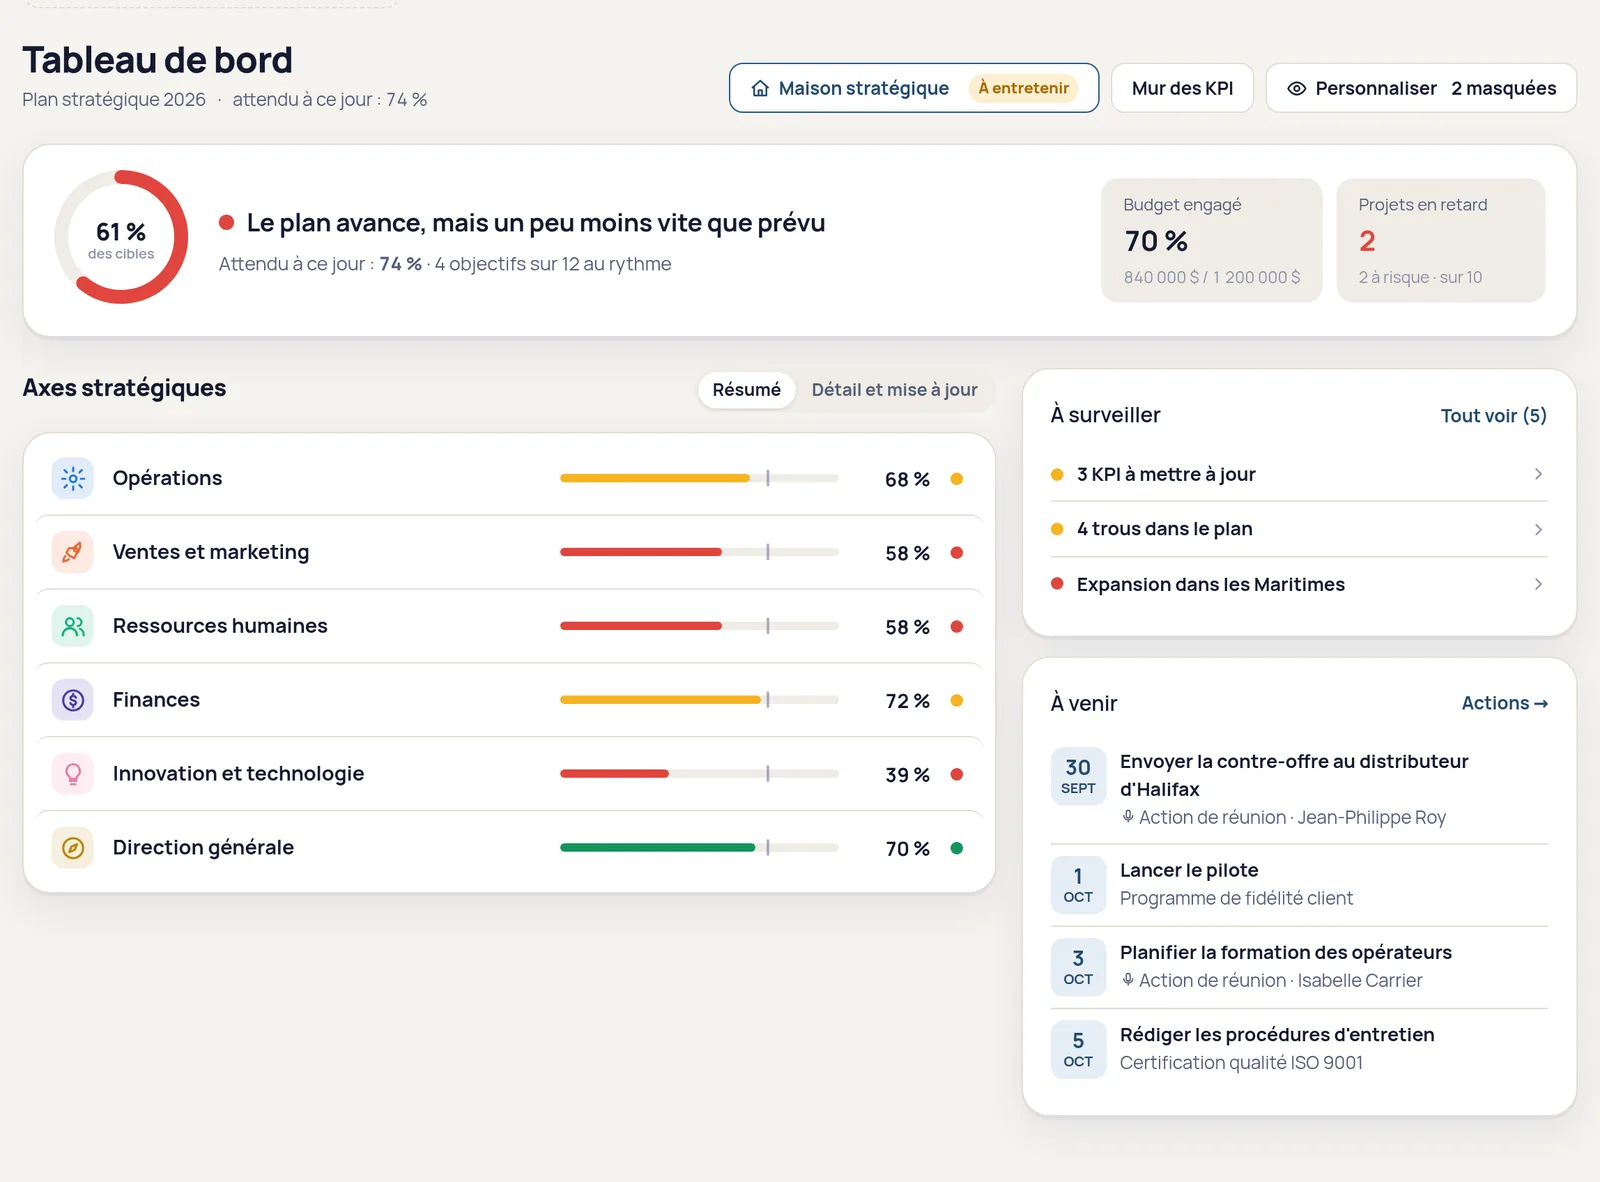1600x1182 pixels.
Task: Click the Opérations sun icon
Action: point(73,479)
